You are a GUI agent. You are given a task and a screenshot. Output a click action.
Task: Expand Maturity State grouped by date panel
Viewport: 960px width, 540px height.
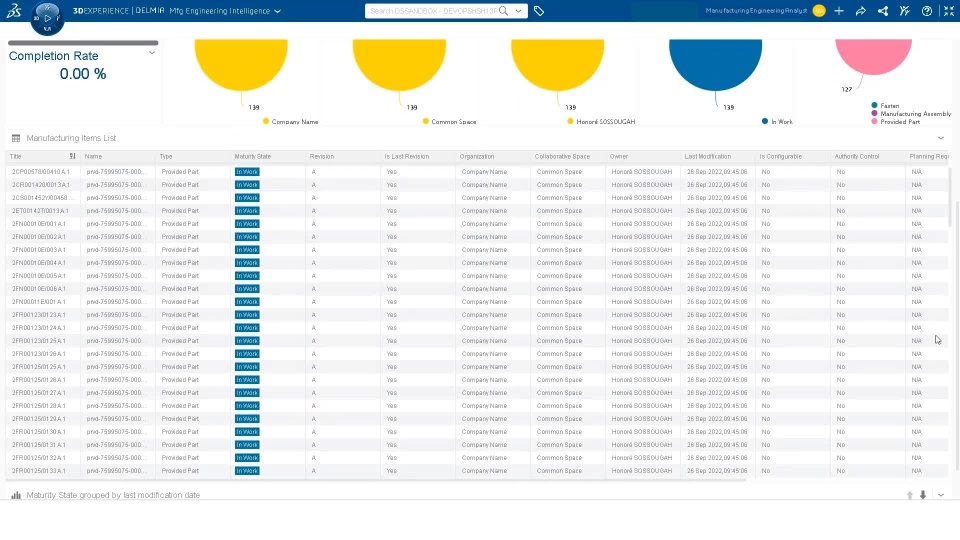[x=941, y=495]
